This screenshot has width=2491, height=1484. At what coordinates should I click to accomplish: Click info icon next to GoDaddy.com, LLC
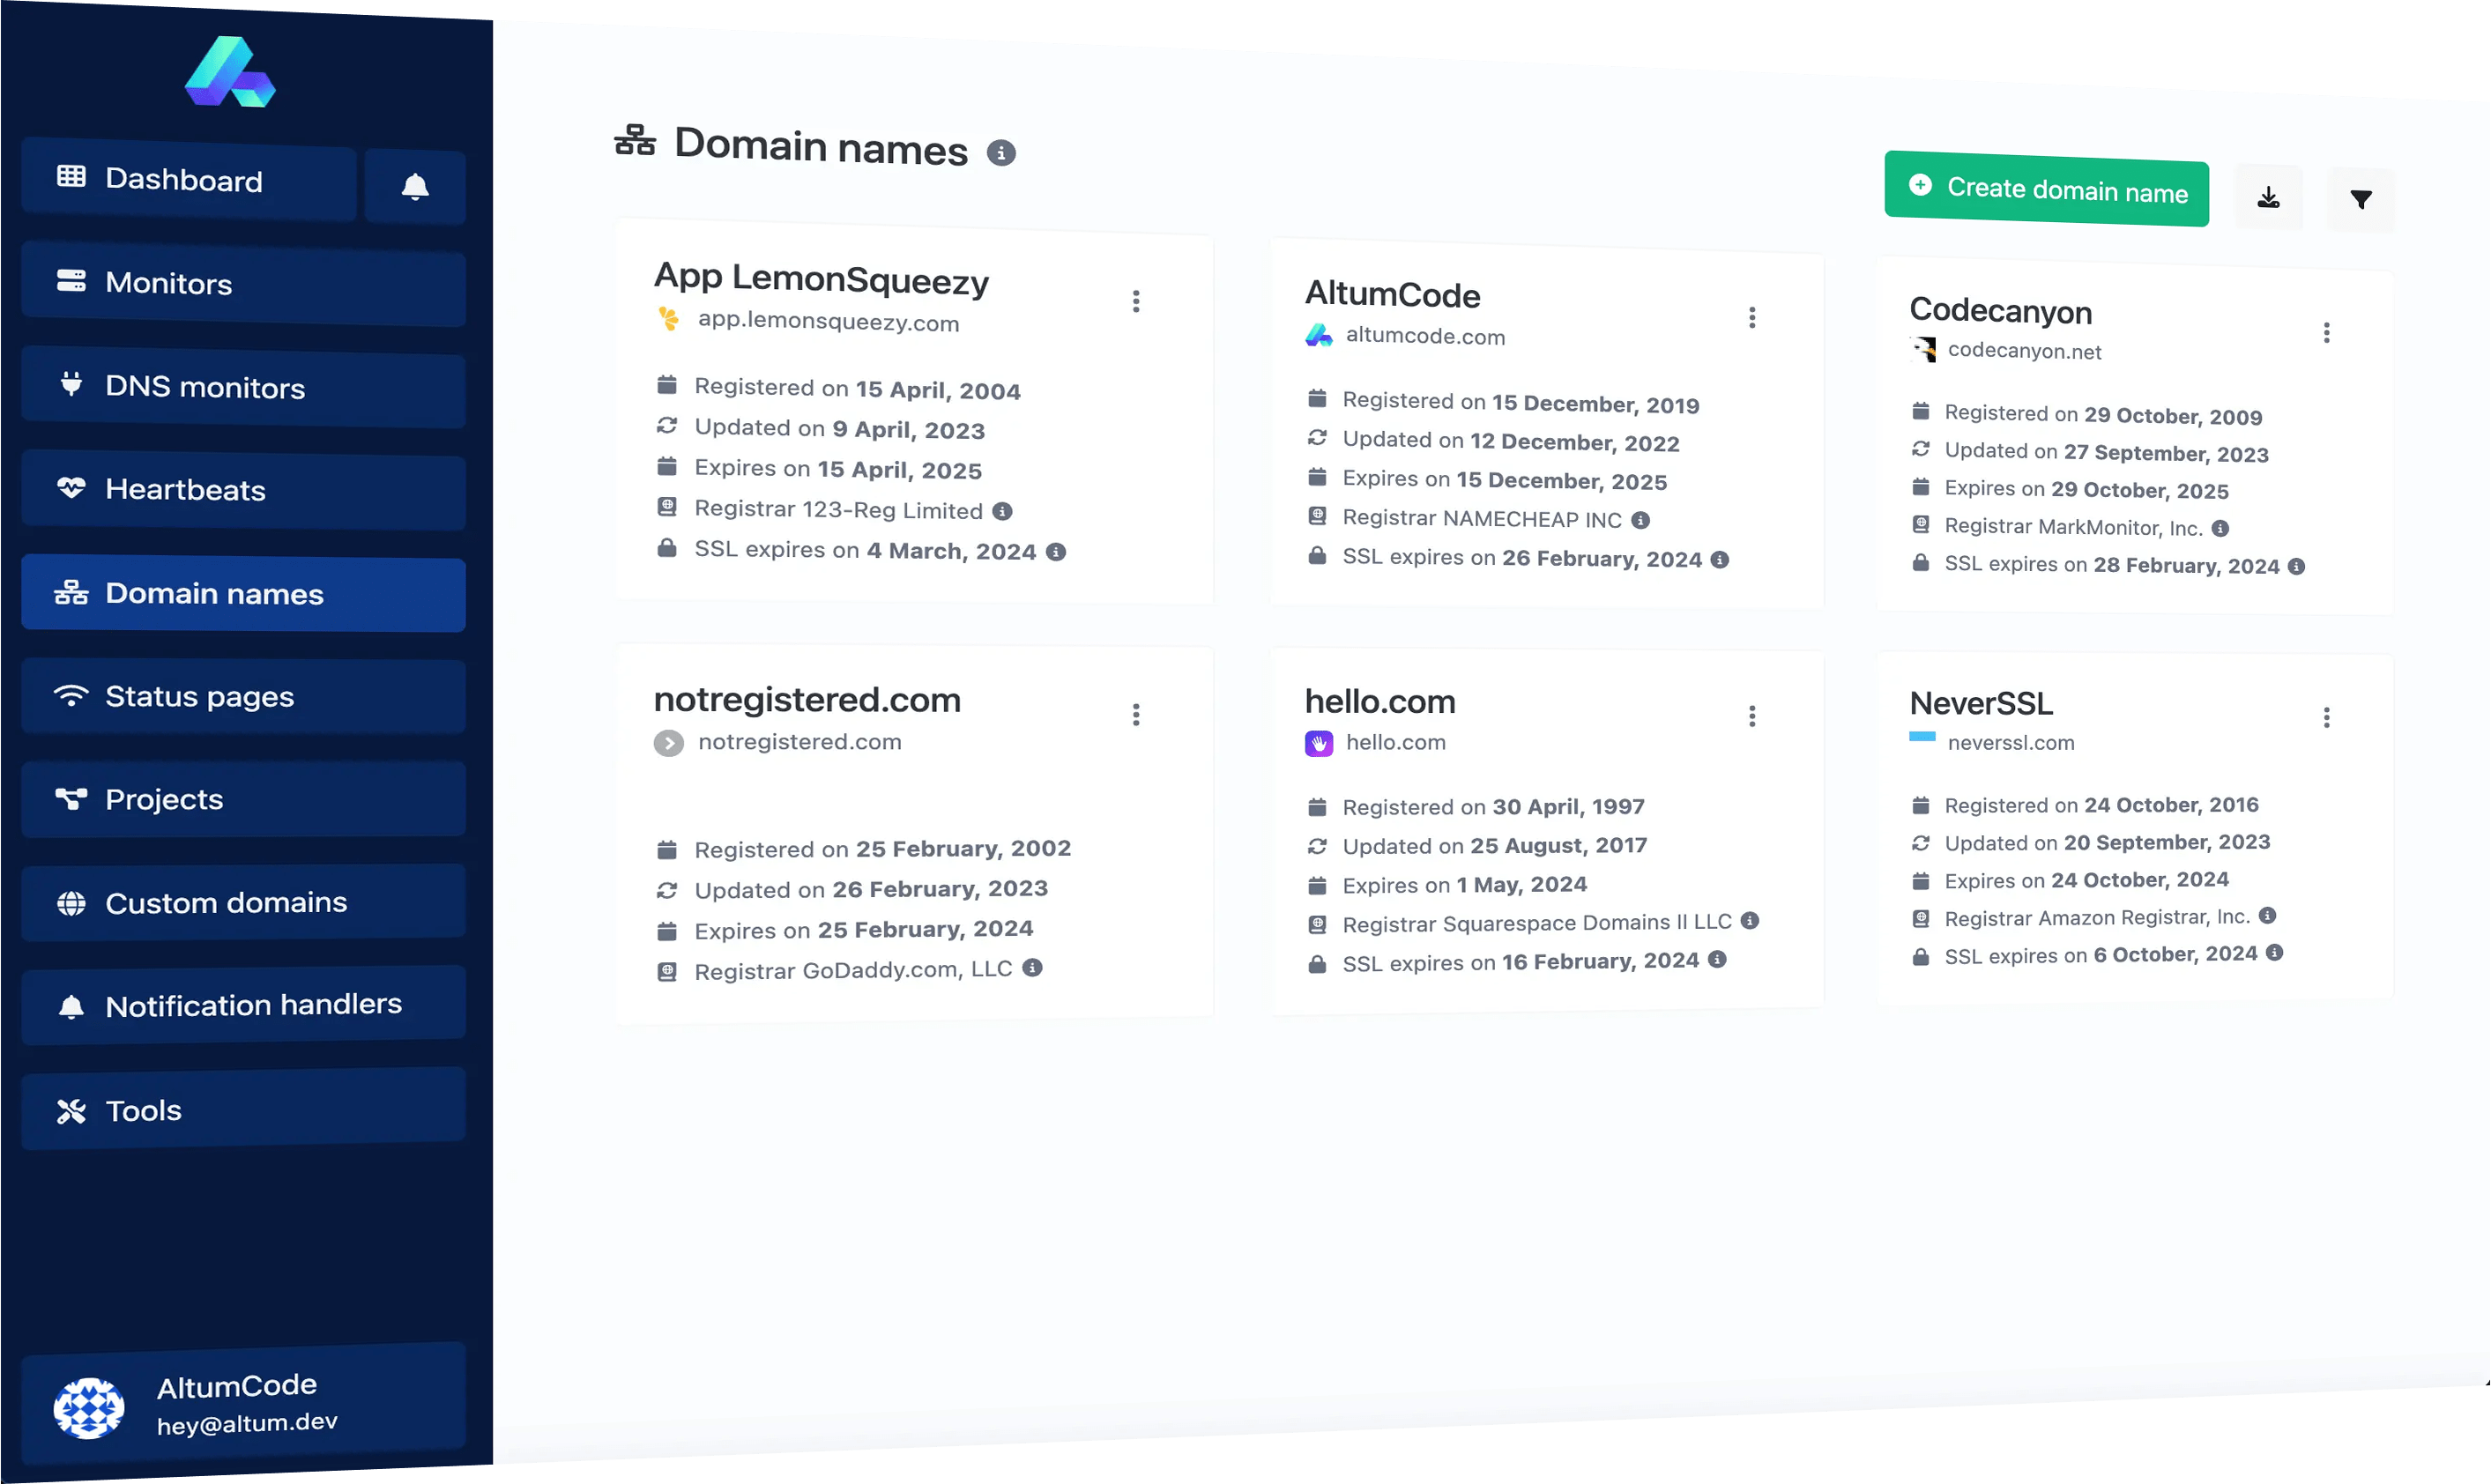pyautogui.click(x=1033, y=968)
